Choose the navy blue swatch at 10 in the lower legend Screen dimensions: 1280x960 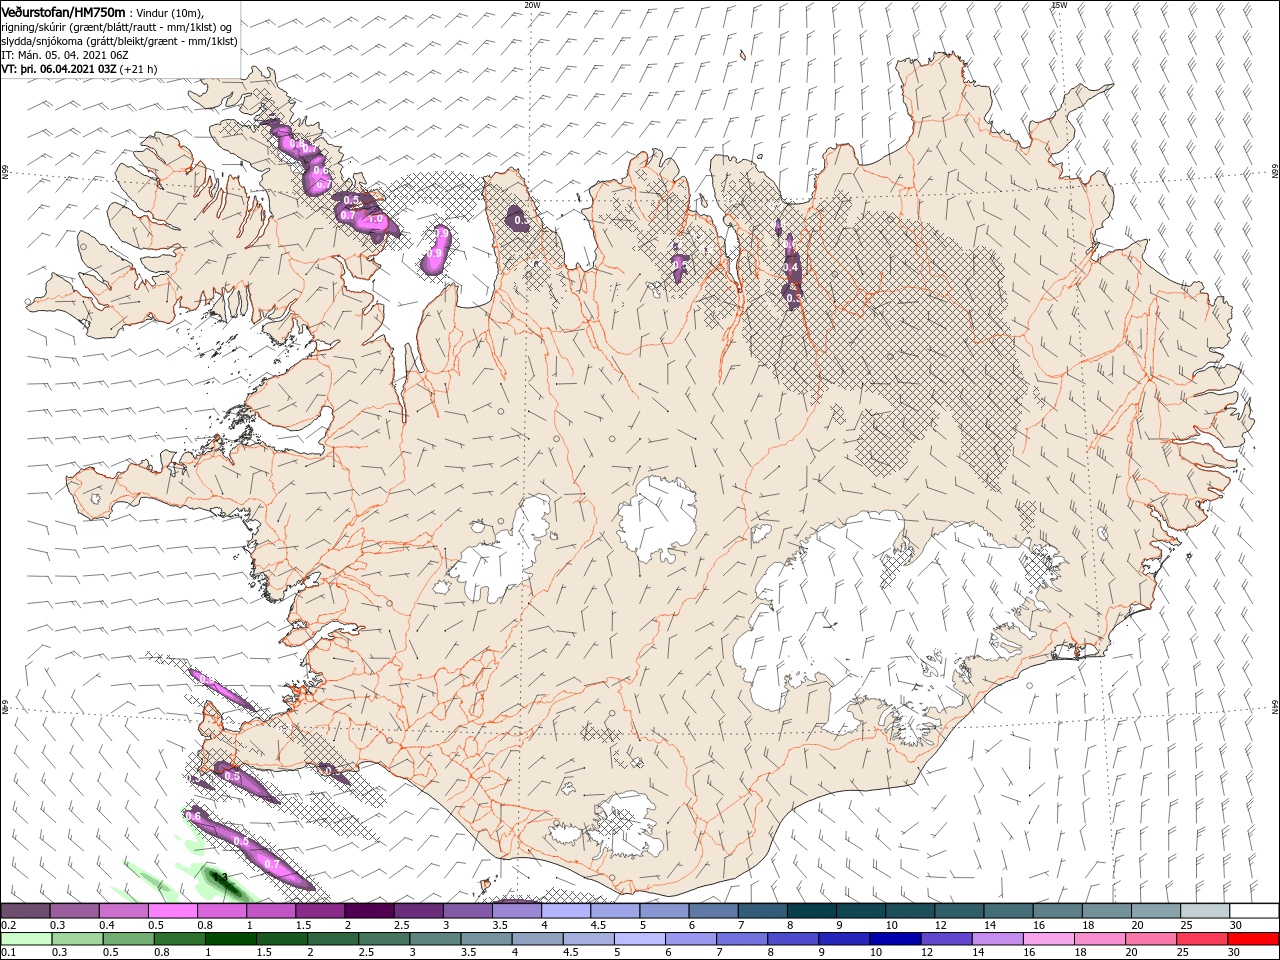895,939
